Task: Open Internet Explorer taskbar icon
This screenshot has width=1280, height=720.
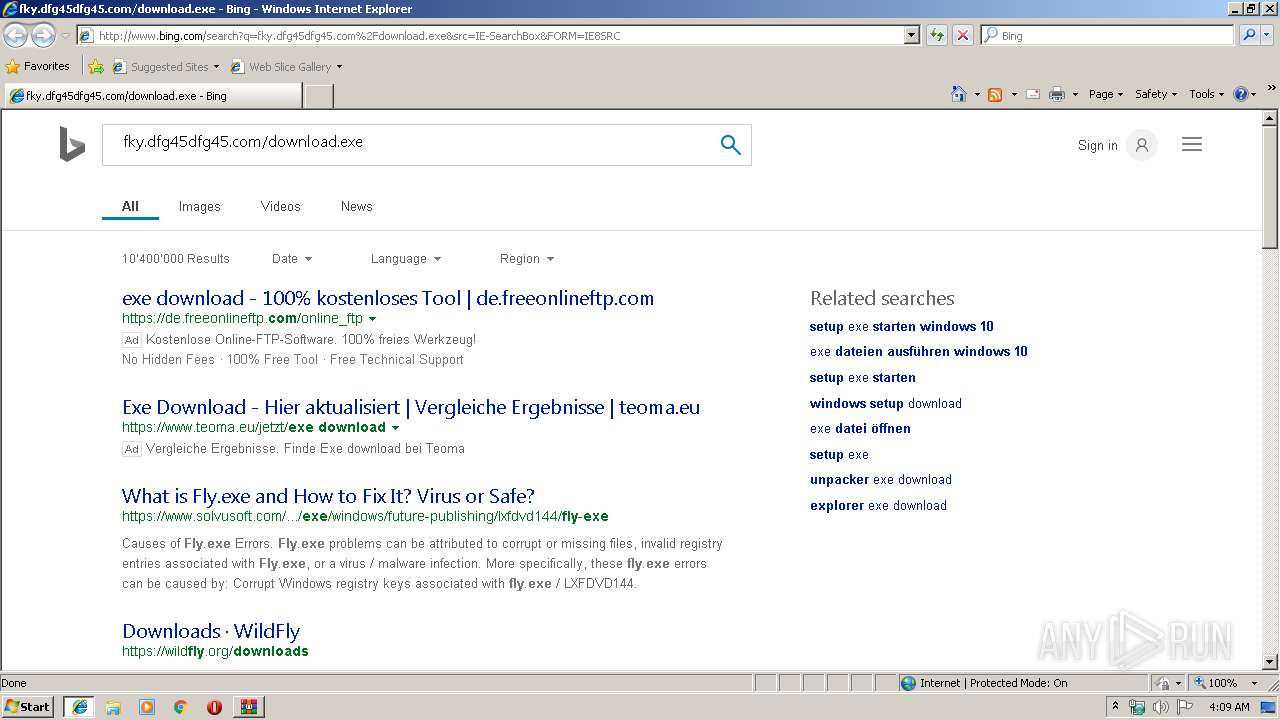Action: click(79, 707)
